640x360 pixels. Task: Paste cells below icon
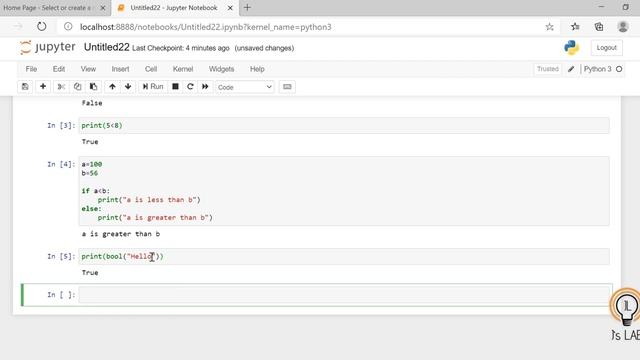93,87
